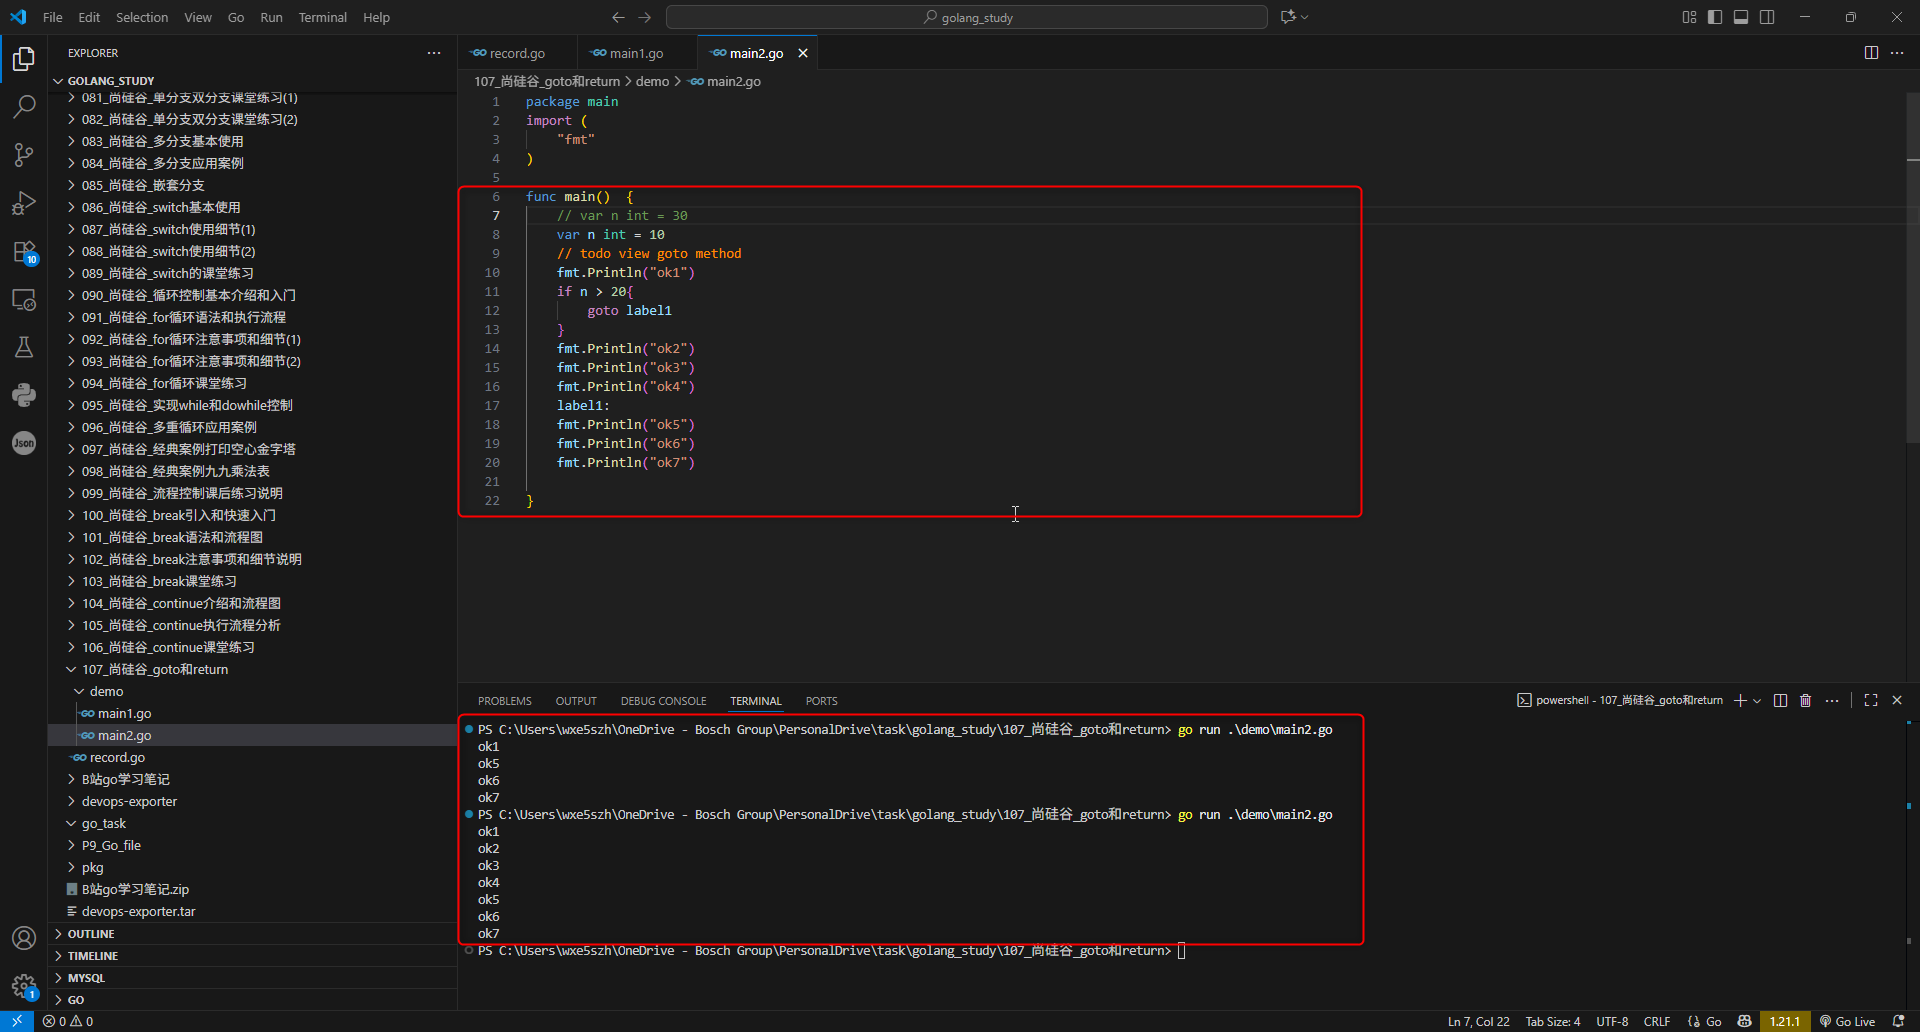This screenshot has width=1920, height=1032.
Task: Open the Remote Explorer view icon
Action: point(24,300)
